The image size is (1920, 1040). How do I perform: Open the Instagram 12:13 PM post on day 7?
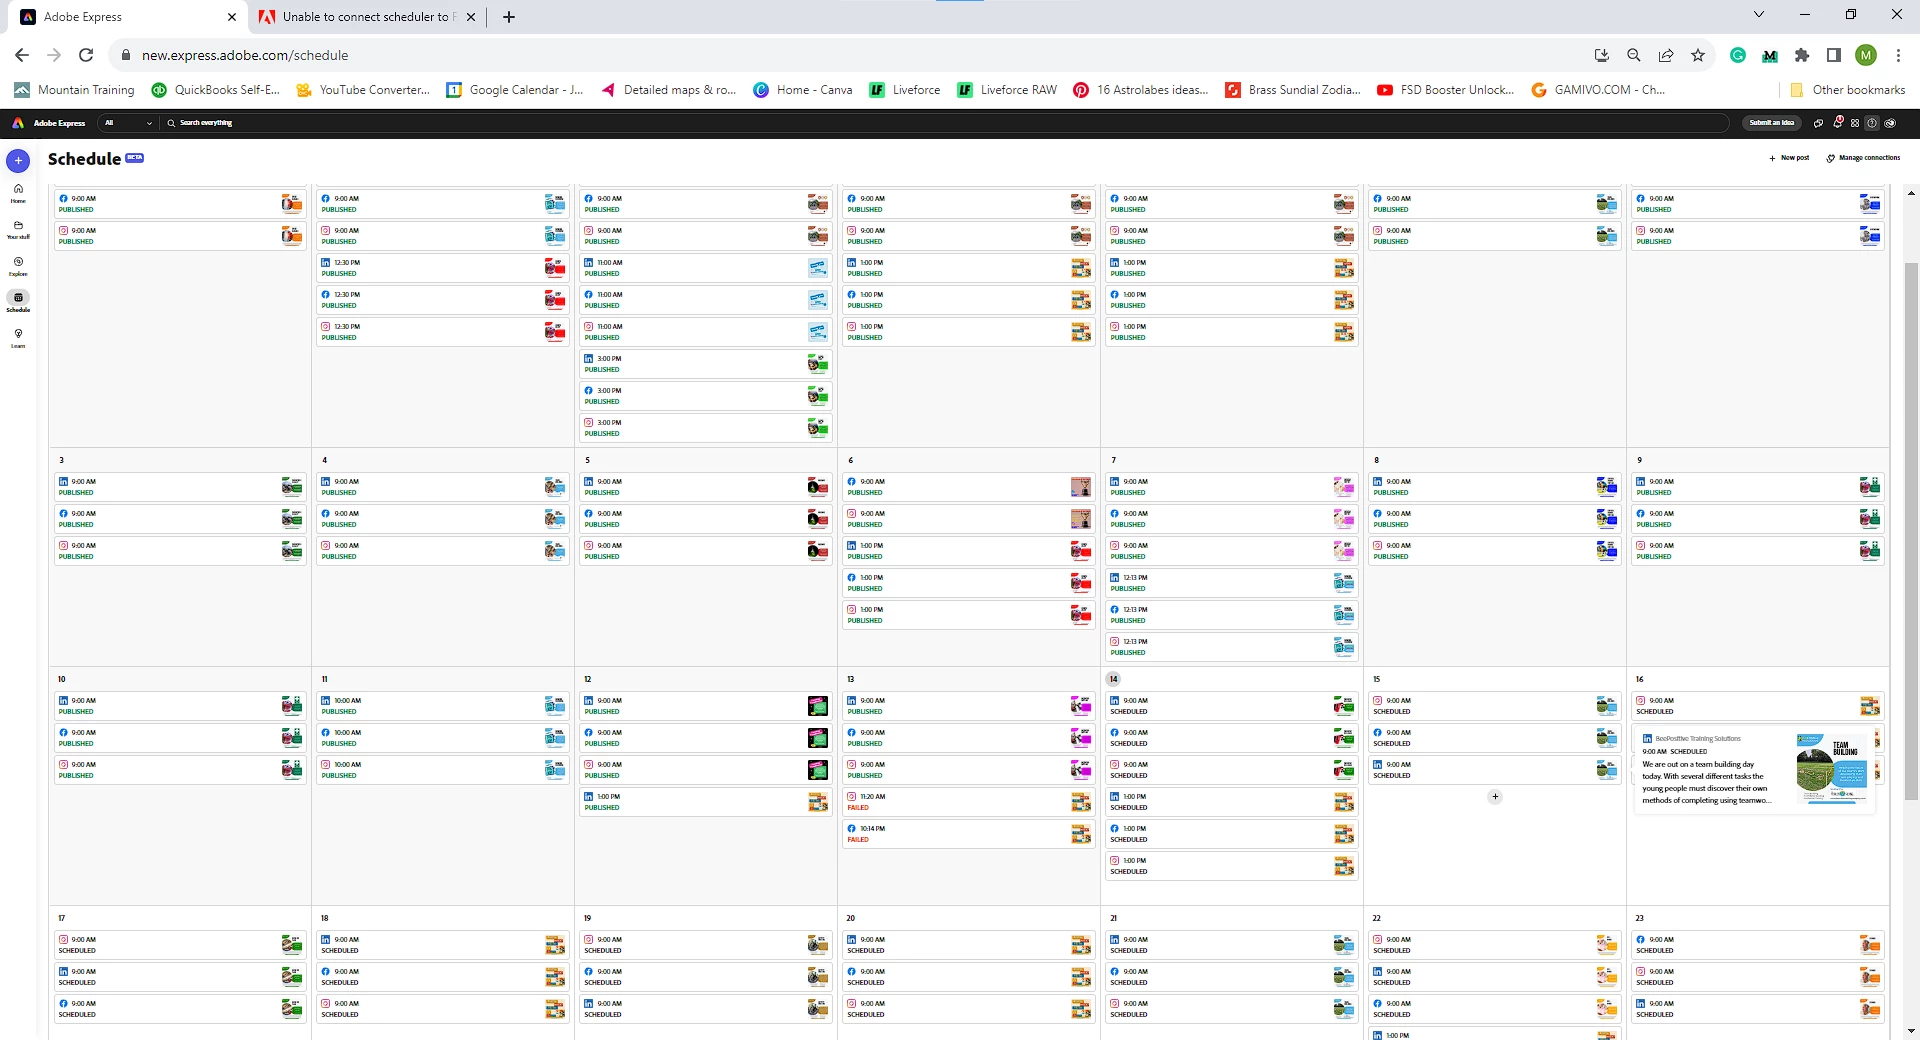[x=1232, y=647]
